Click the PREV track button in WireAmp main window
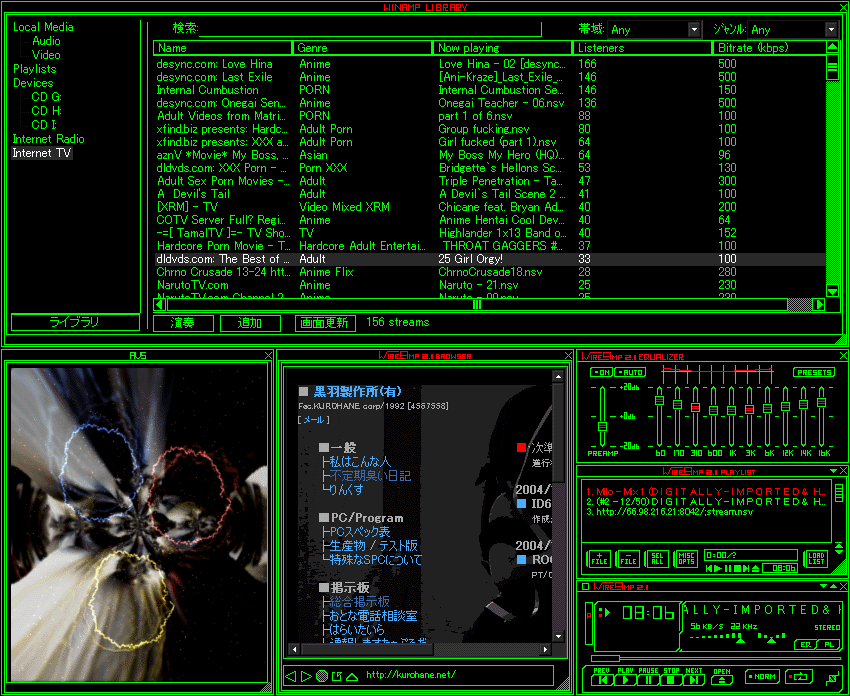 click(x=604, y=680)
